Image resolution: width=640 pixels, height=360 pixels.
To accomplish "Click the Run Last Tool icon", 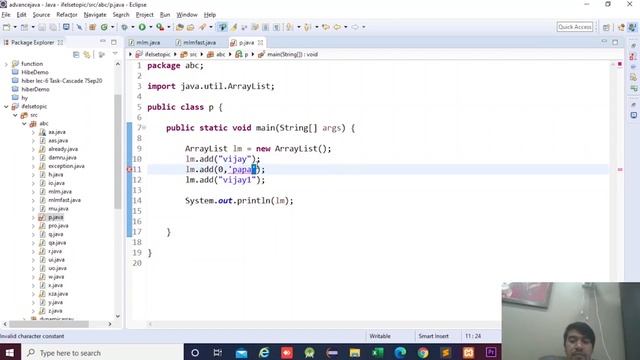I will tap(160, 27).
